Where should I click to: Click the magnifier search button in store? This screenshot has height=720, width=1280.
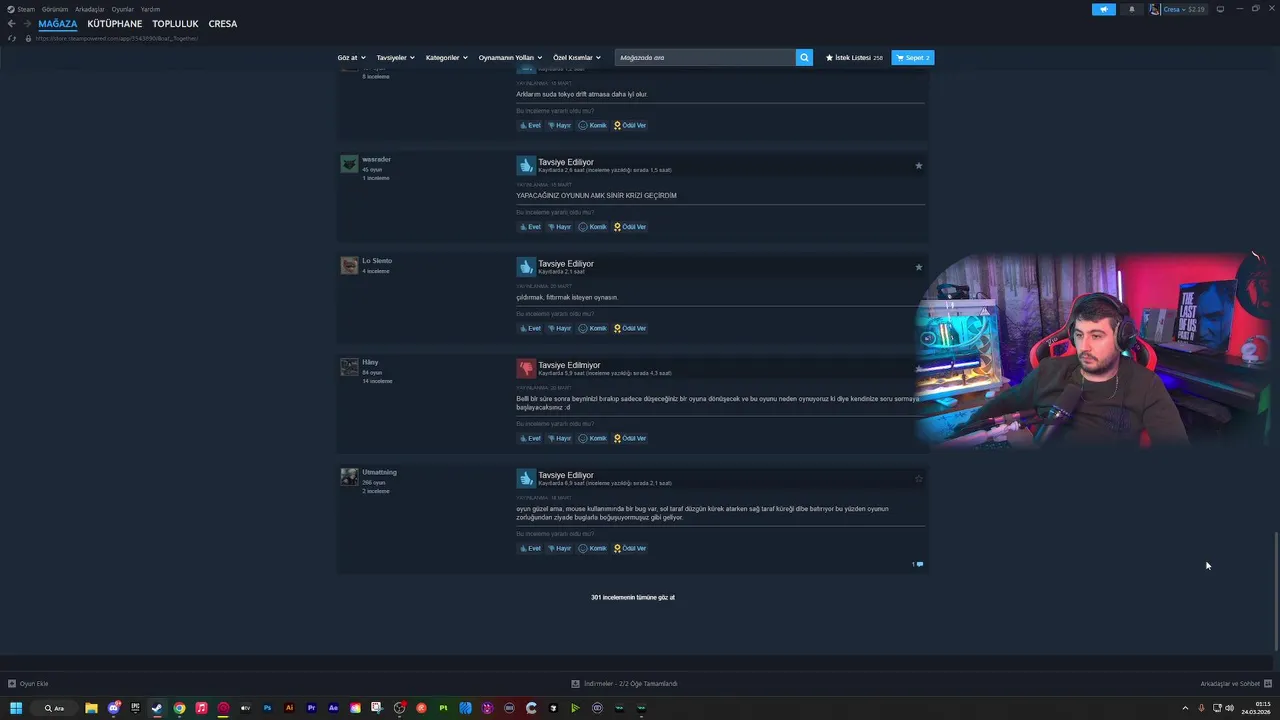pos(804,57)
